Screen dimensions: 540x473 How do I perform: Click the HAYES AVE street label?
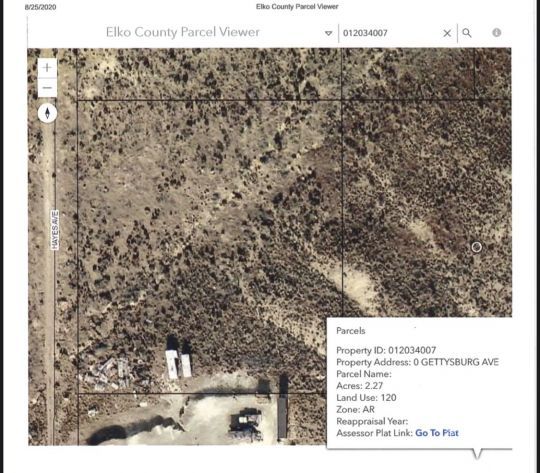55,230
